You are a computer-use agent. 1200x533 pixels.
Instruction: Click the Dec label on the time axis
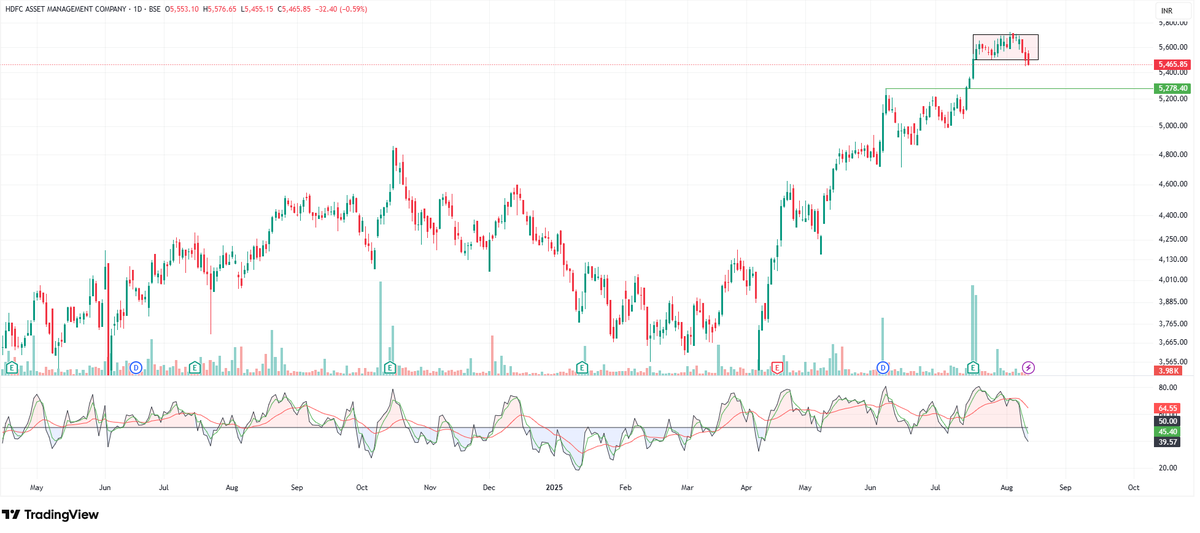tap(489, 487)
